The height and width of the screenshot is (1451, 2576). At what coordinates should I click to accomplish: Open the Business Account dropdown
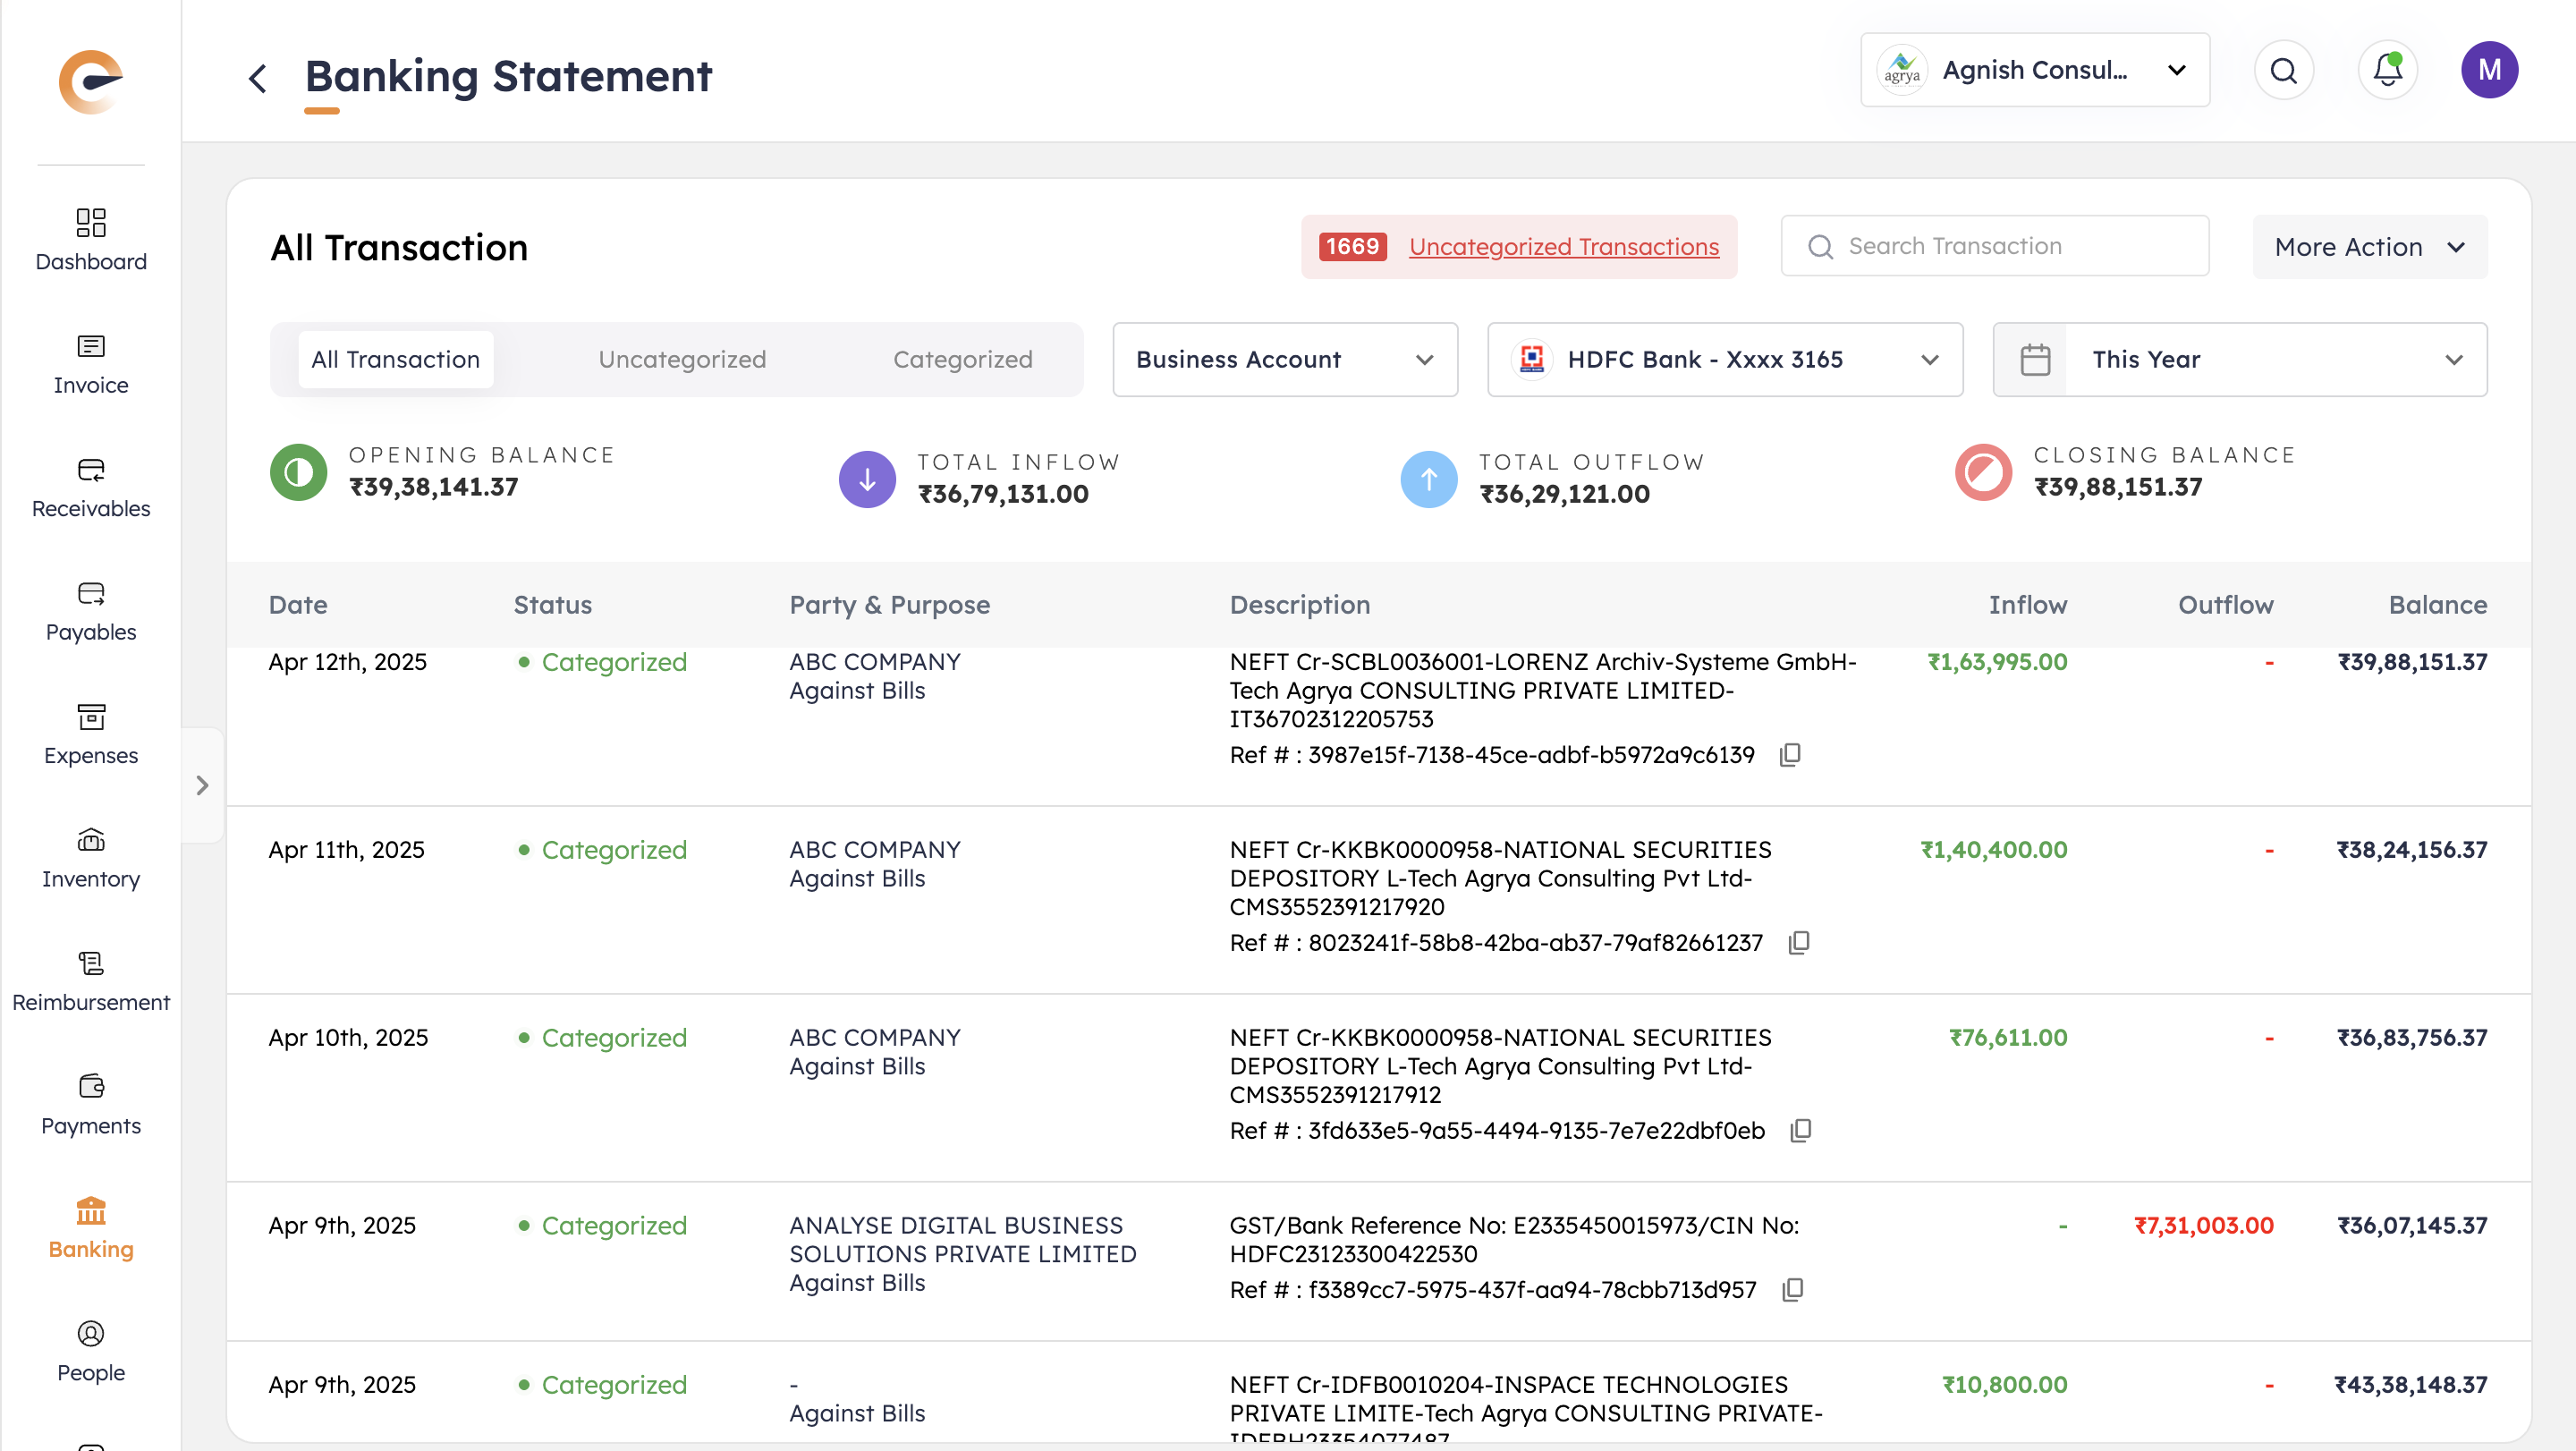(x=1284, y=359)
